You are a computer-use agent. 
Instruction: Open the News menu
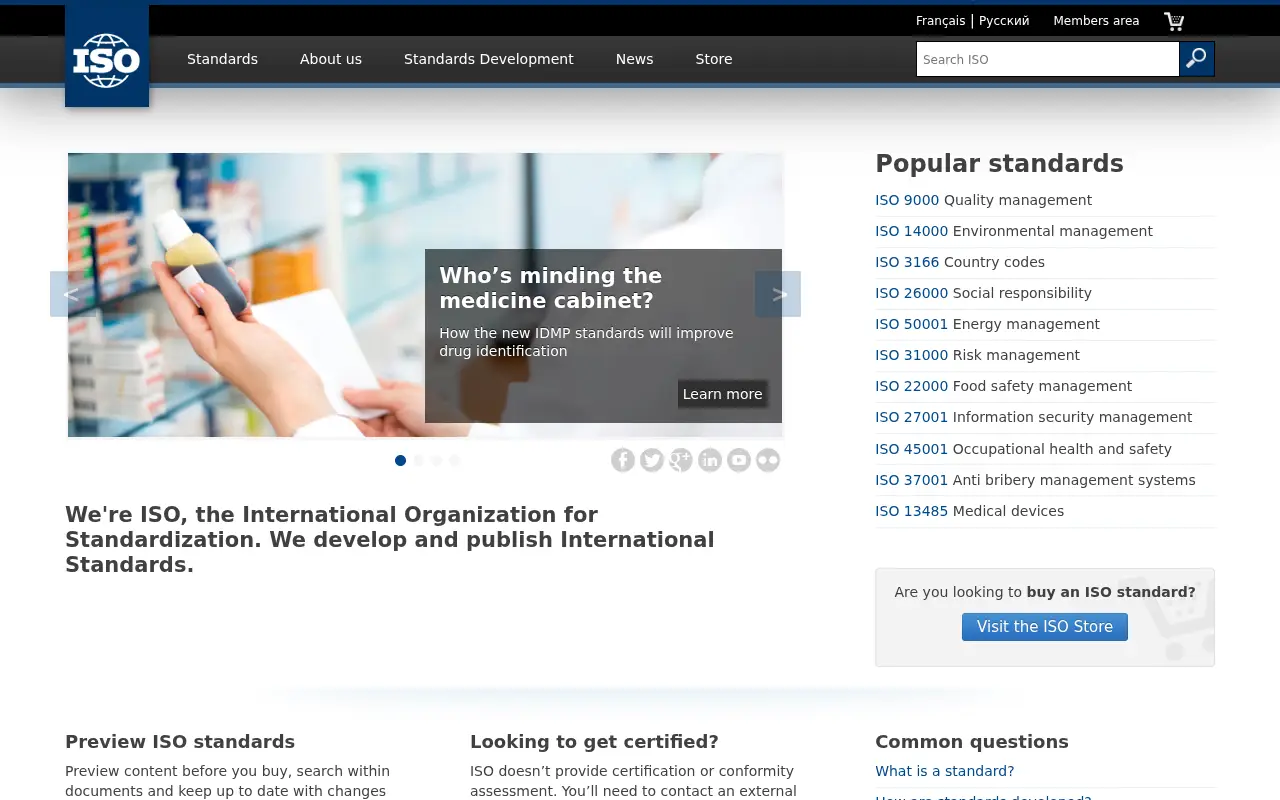[634, 59]
